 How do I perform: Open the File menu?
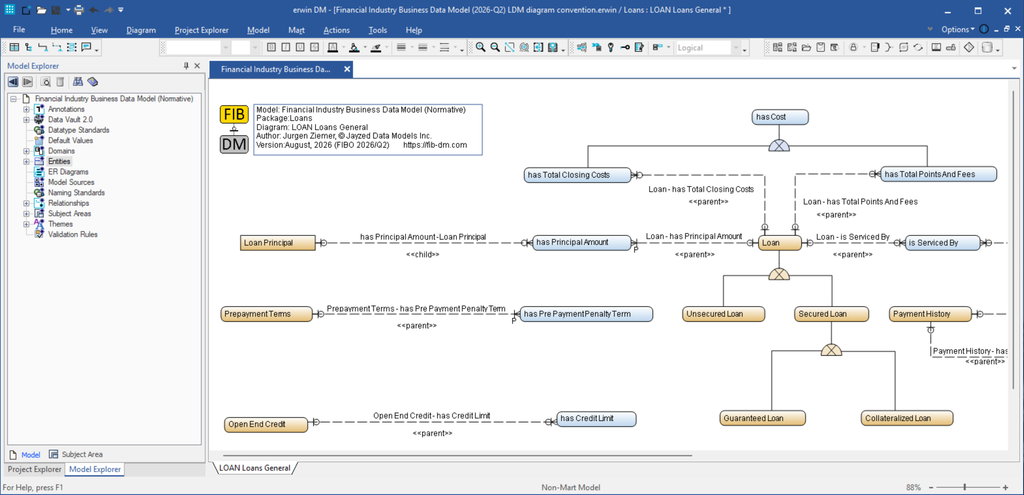tap(19, 30)
